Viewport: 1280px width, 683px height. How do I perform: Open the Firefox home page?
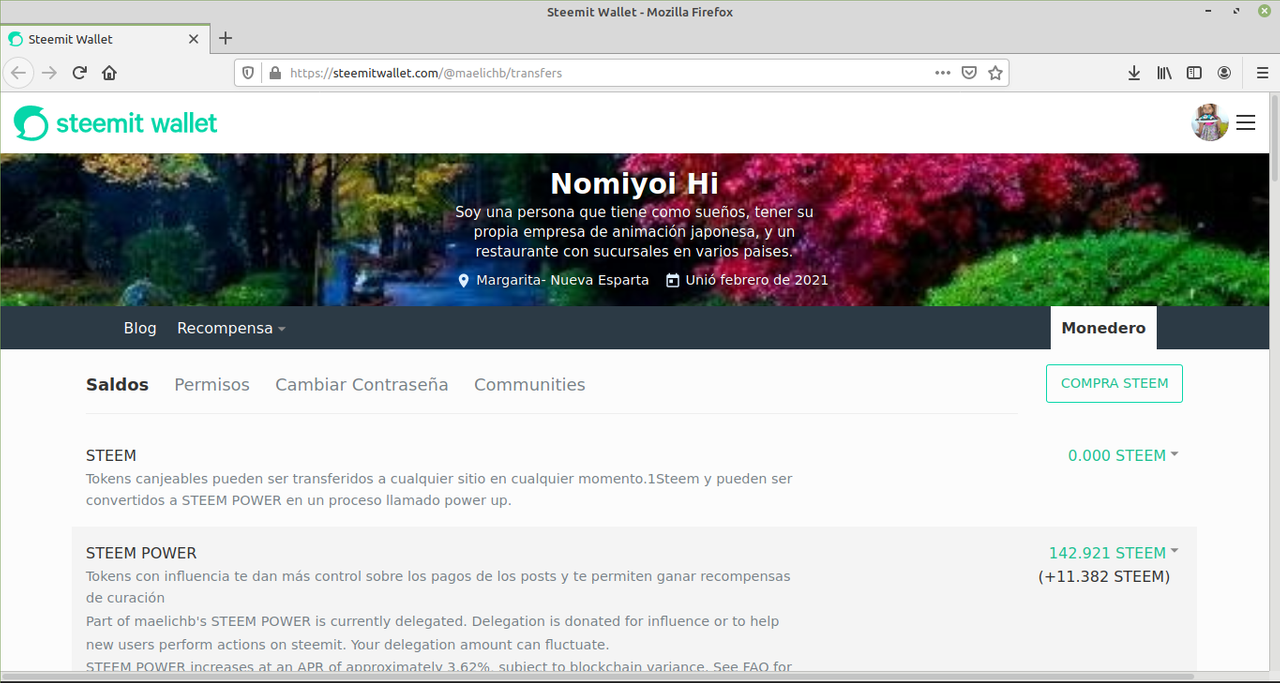110,73
